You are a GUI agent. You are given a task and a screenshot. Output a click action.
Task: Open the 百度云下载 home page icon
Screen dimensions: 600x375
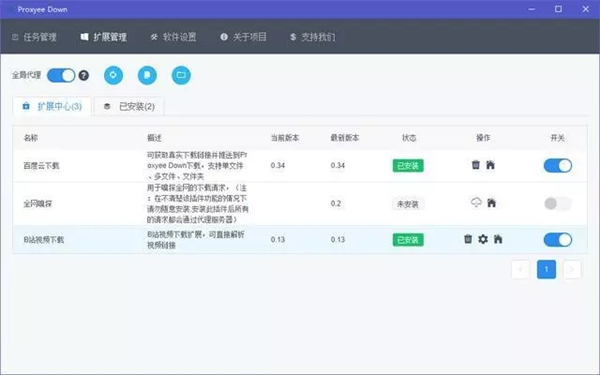(x=490, y=165)
